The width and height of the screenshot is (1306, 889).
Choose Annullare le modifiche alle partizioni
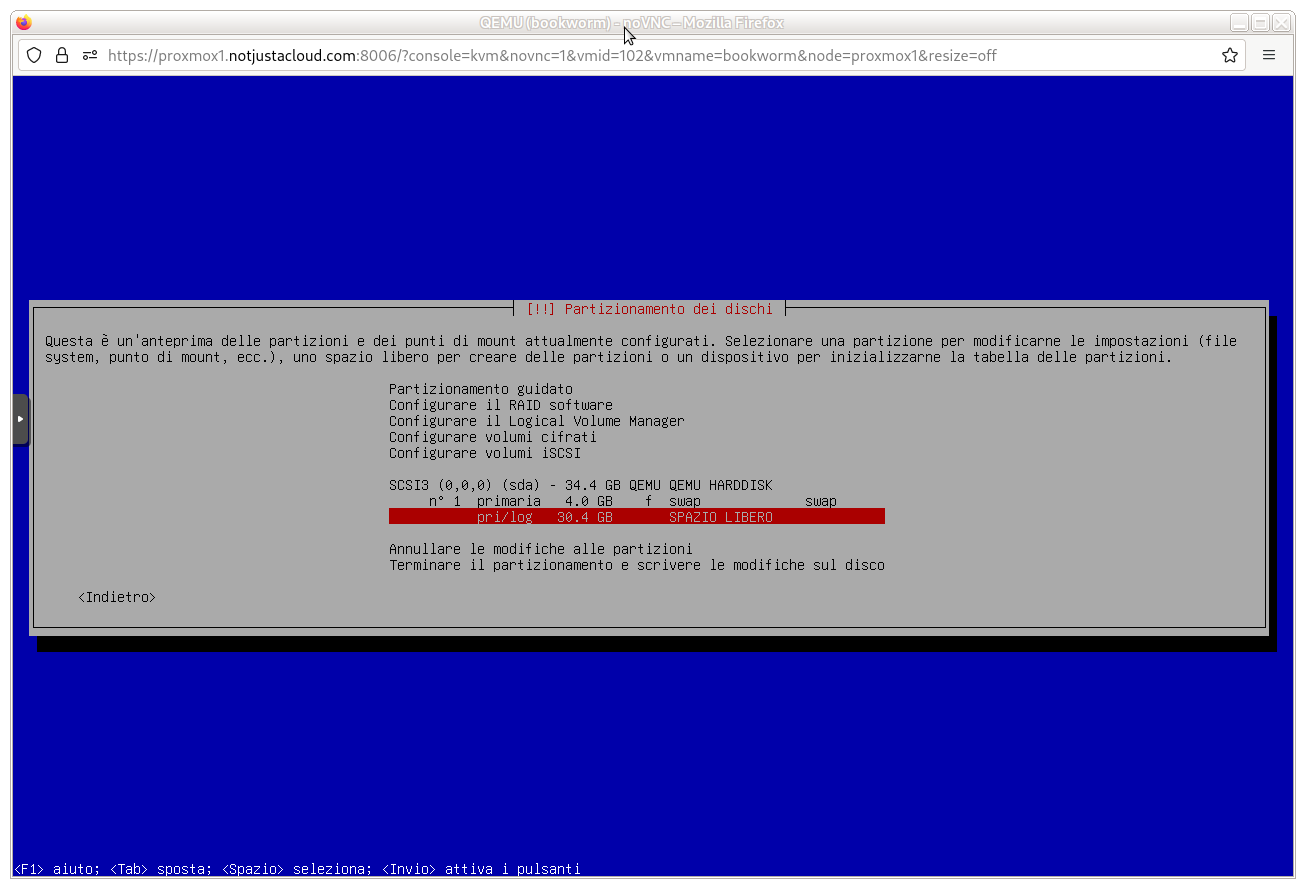point(541,549)
